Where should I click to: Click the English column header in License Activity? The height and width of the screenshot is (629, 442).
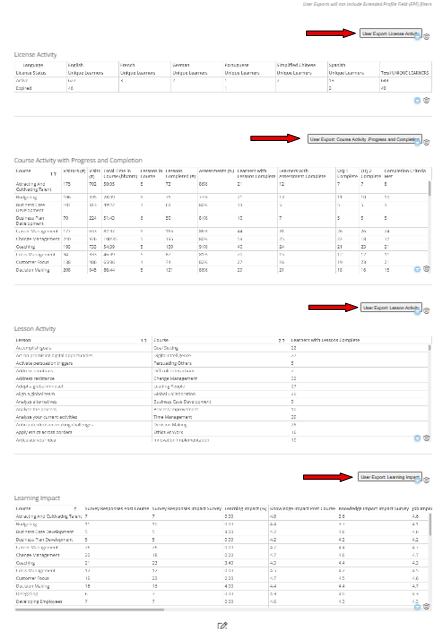click(76, 65)
